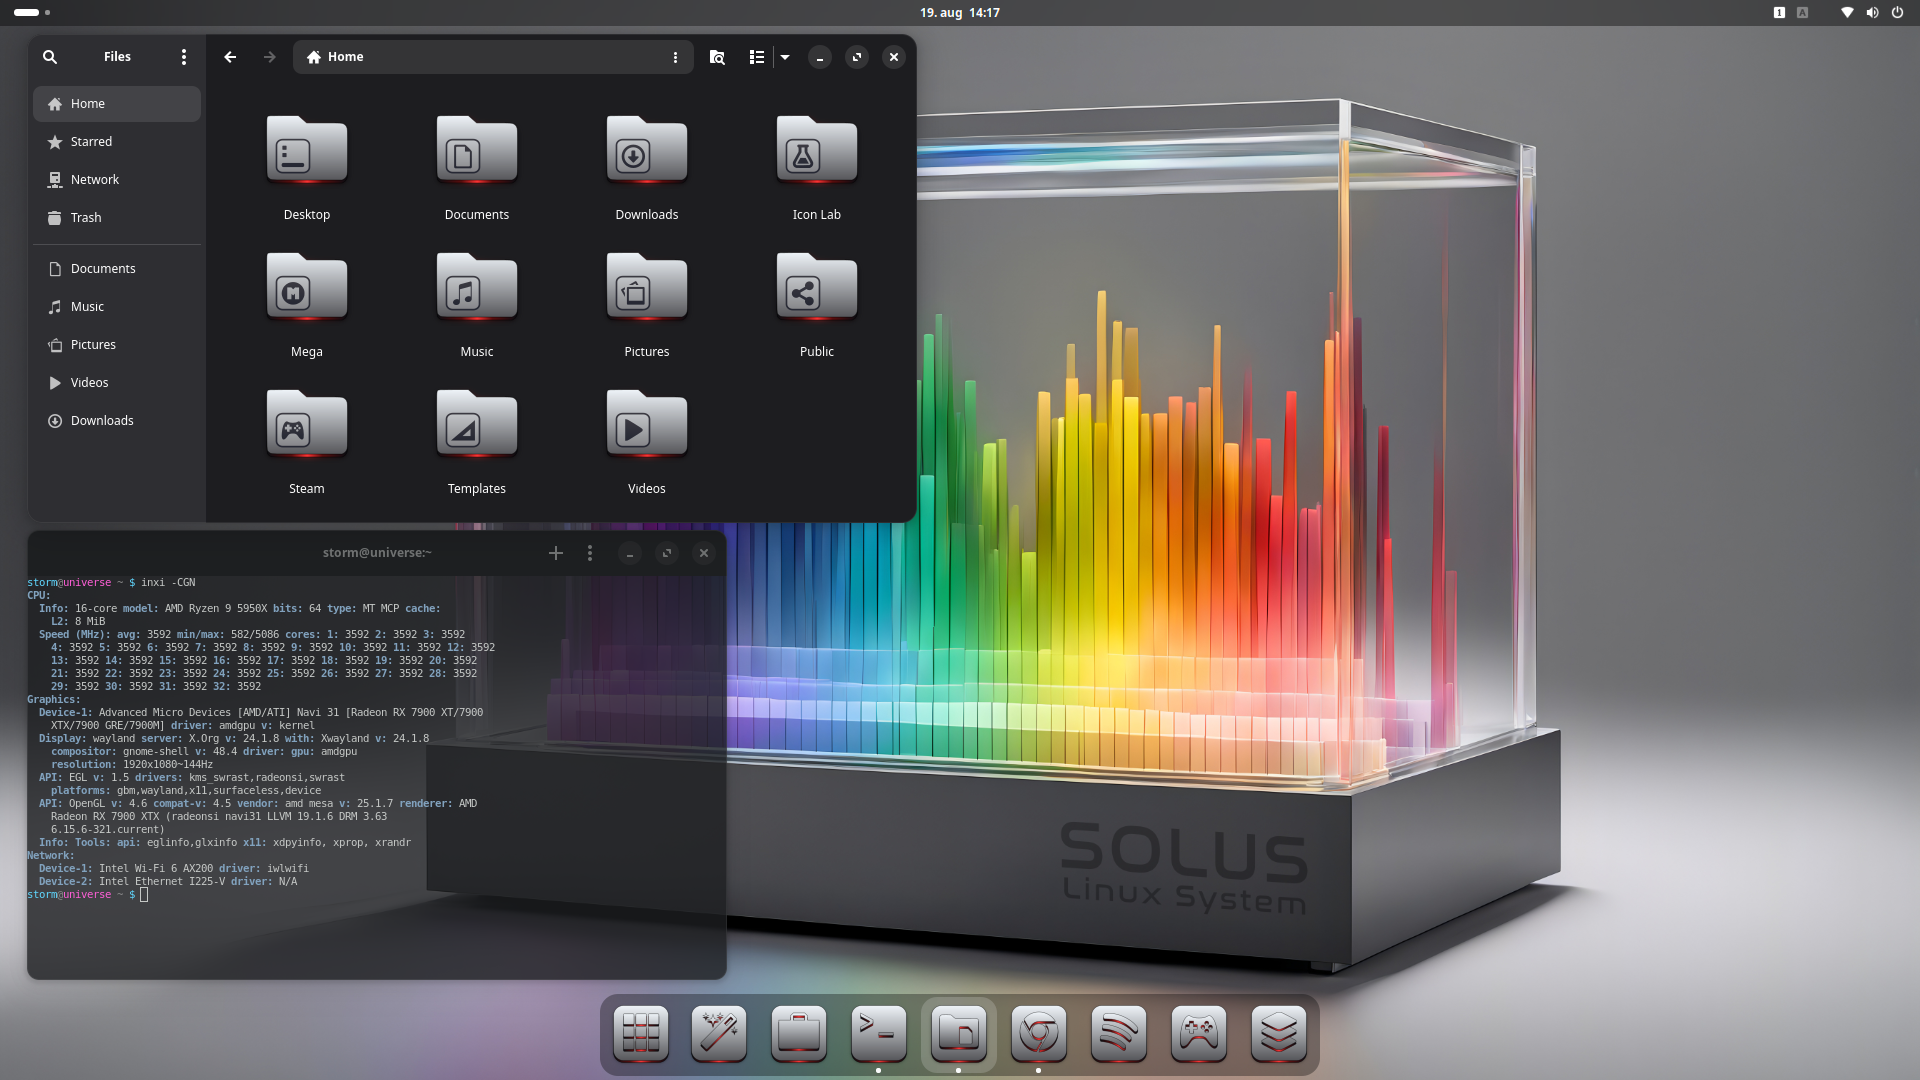Screen dimensions: 1920x1080
Task: Select the Desktop folder icon
Action: (x=307, y=150)
